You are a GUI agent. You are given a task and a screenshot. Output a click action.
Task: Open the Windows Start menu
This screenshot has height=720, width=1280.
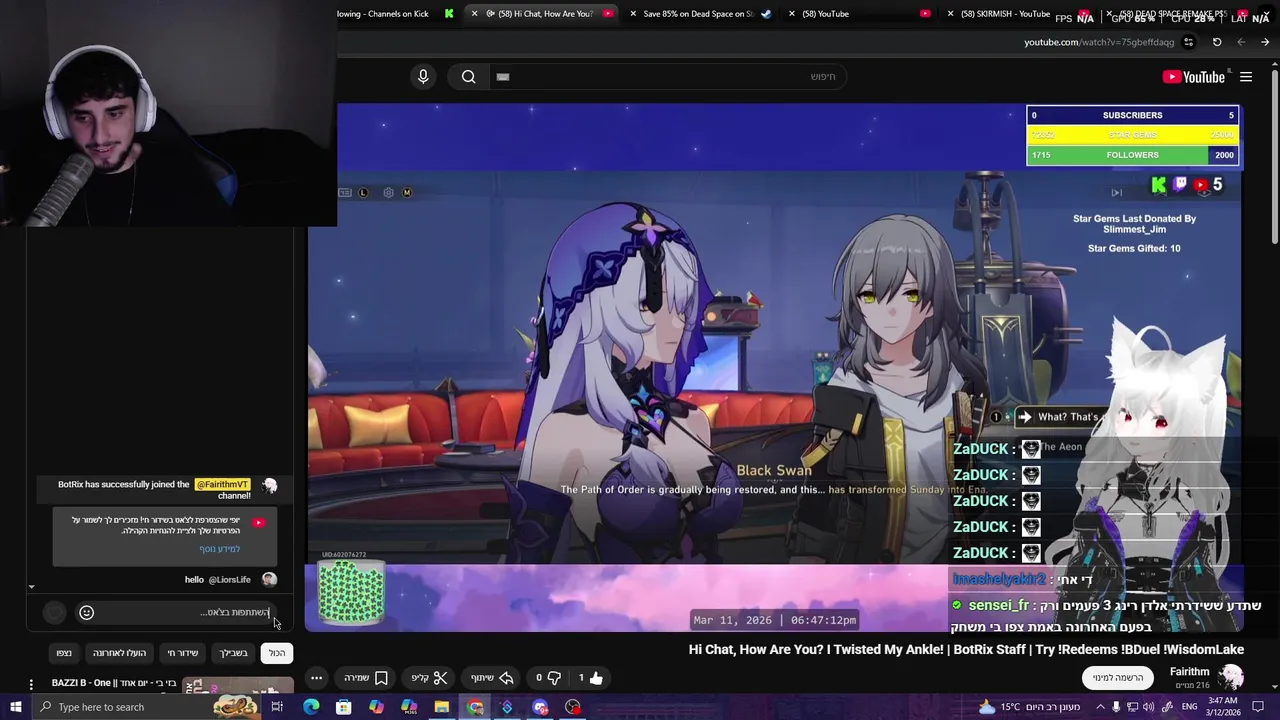(x=16, y=707)
